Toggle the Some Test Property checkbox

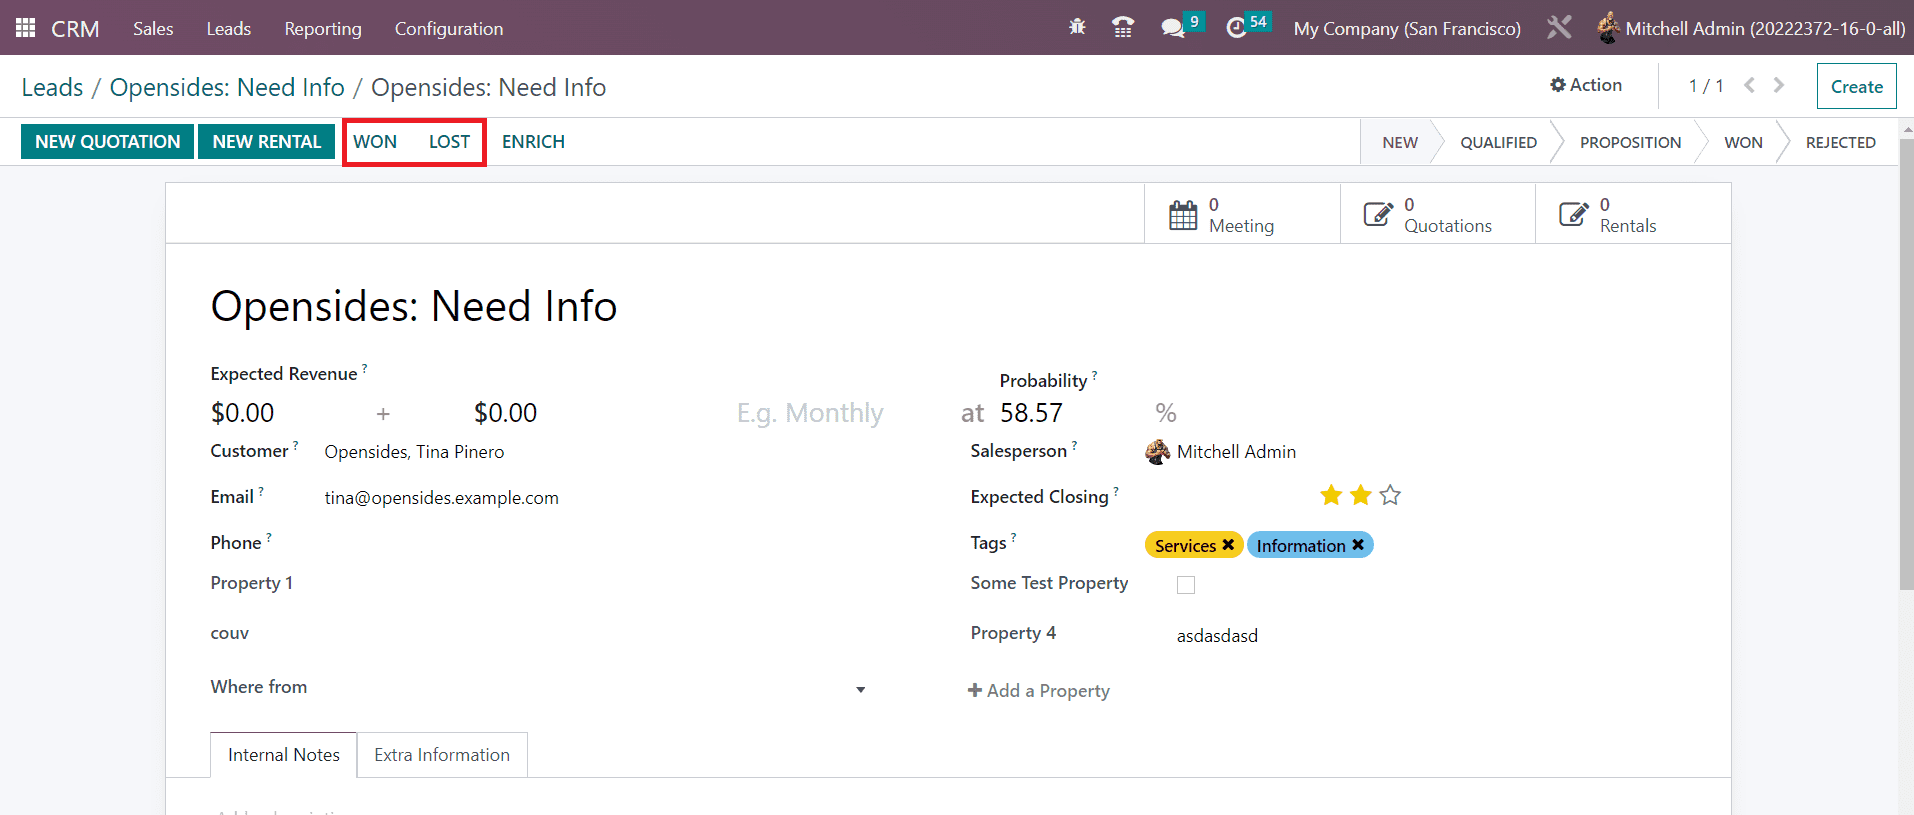(x=1186, y=585)
